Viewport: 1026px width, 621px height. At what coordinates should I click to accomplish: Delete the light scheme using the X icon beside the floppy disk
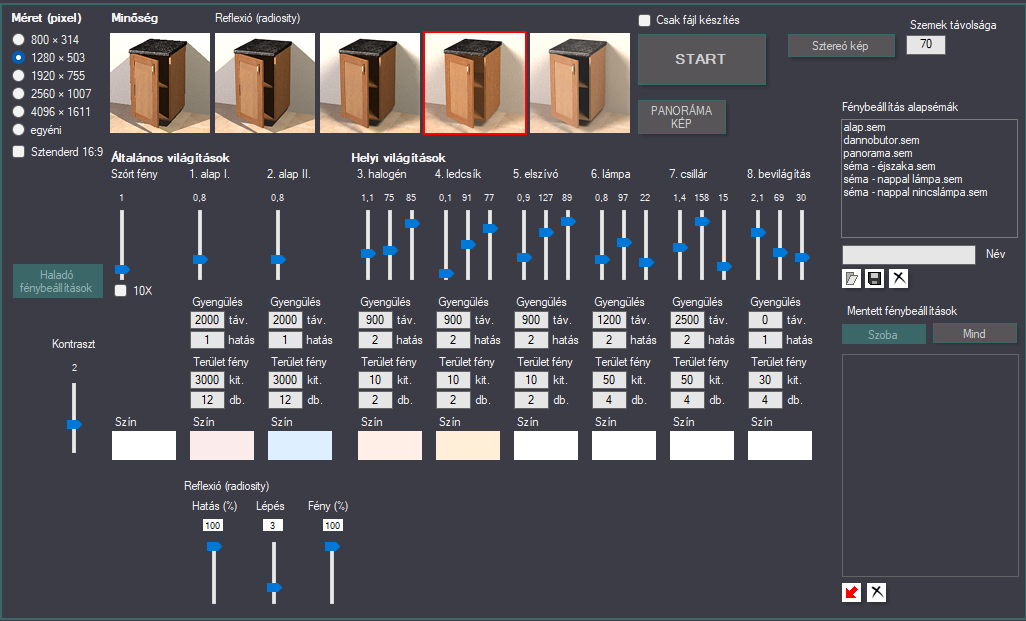[x=899, y=279]
